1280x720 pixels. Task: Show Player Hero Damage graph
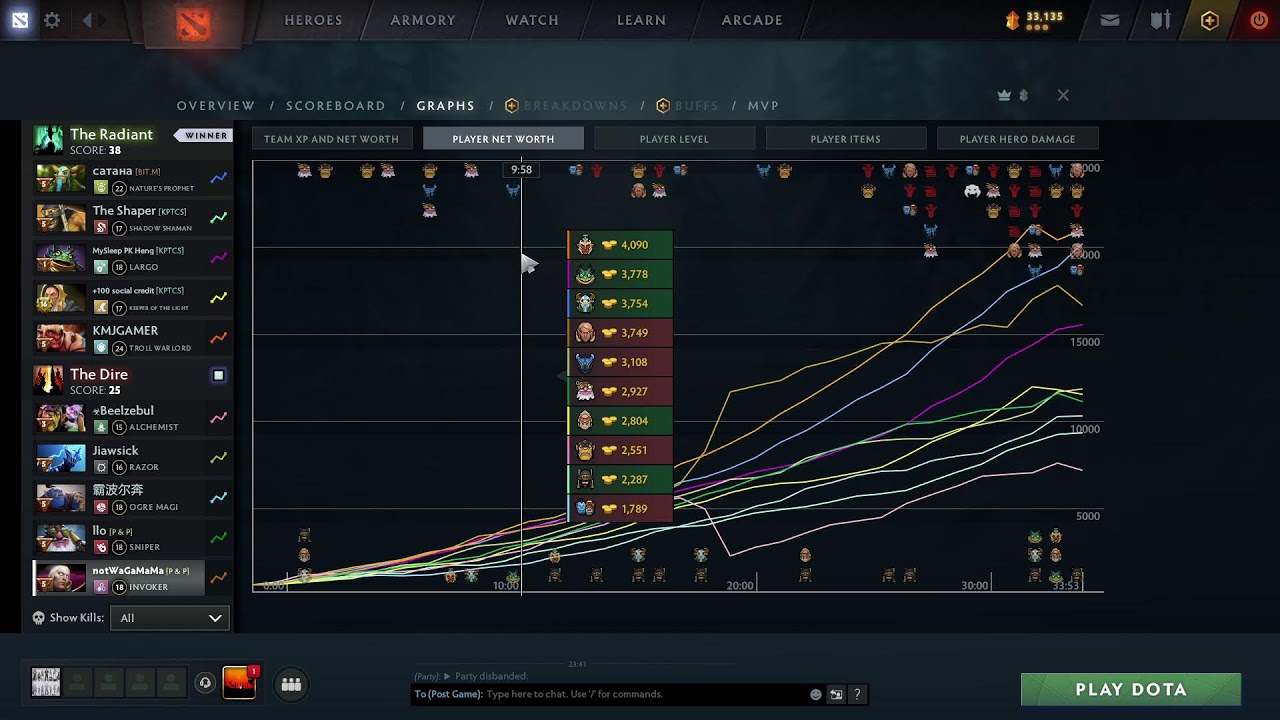[1017, 139]
